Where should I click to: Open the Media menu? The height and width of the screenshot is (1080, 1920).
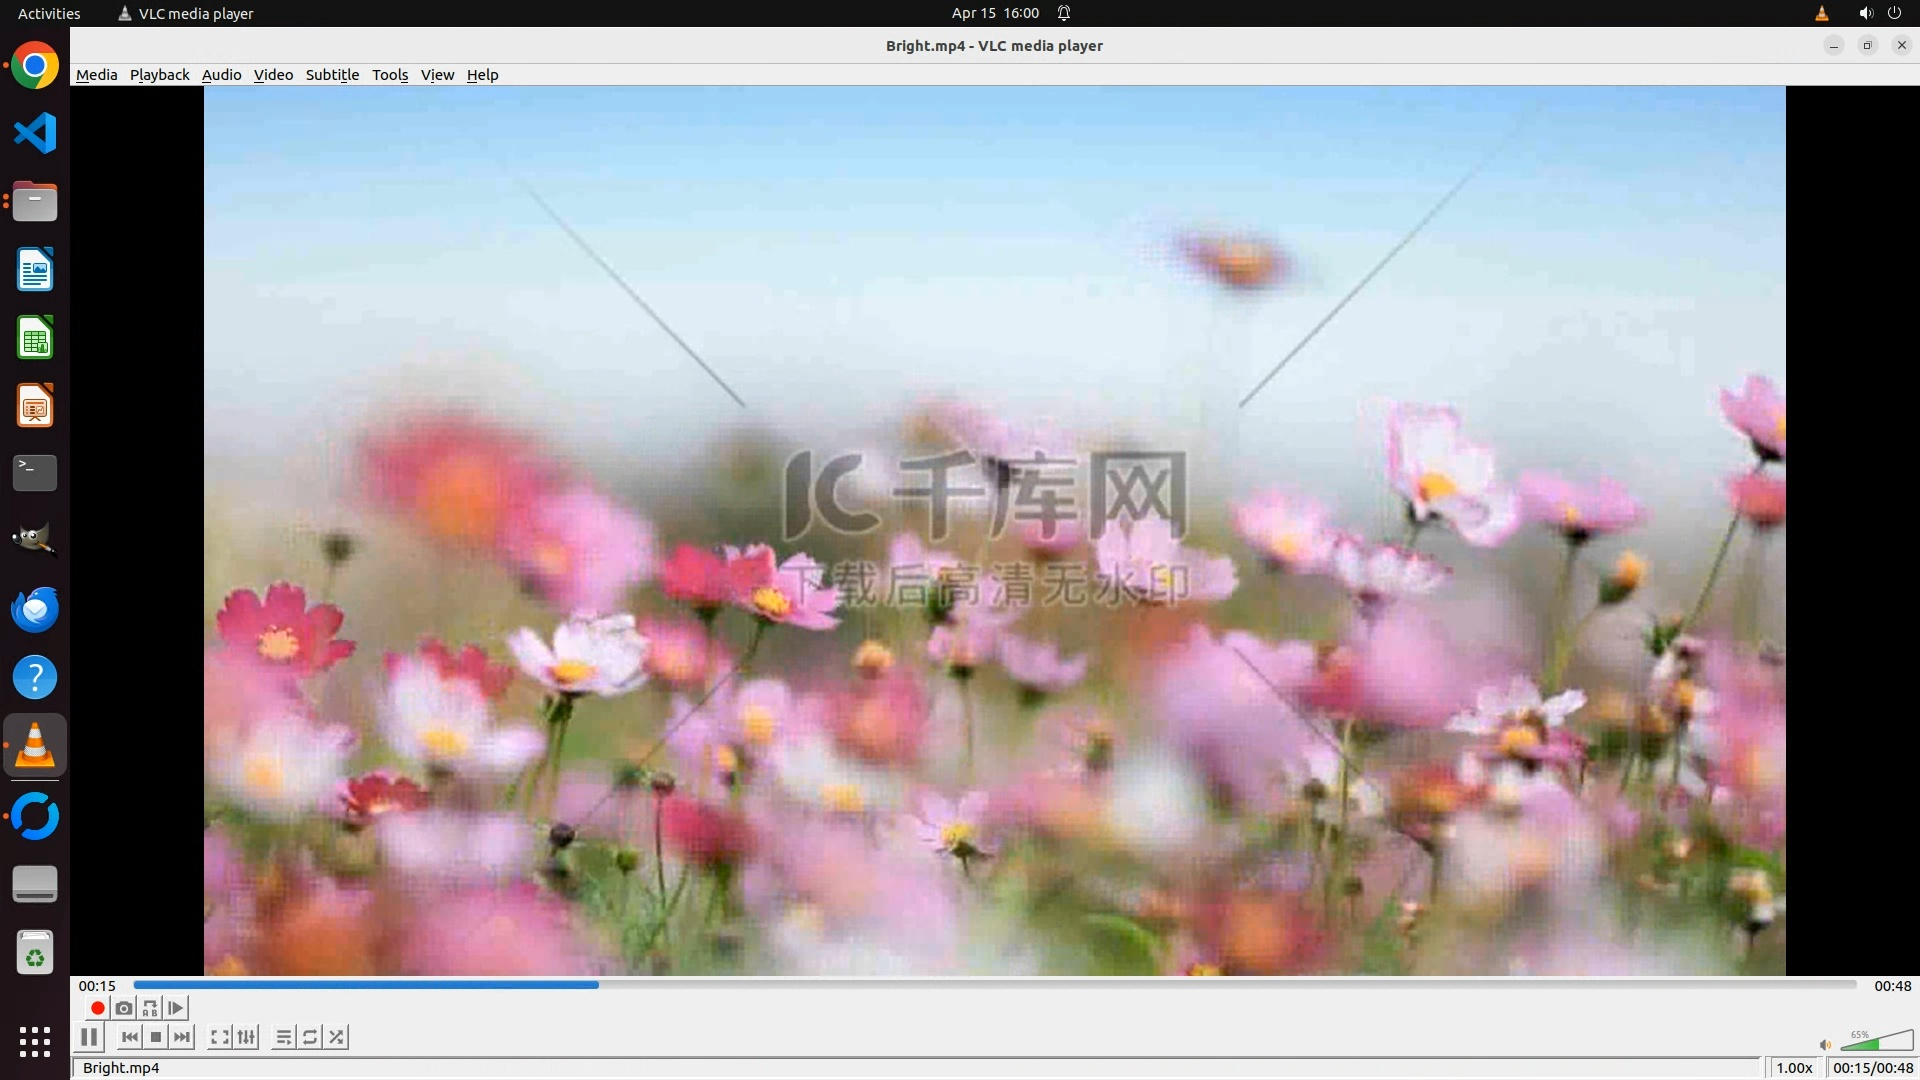[96, 75]
